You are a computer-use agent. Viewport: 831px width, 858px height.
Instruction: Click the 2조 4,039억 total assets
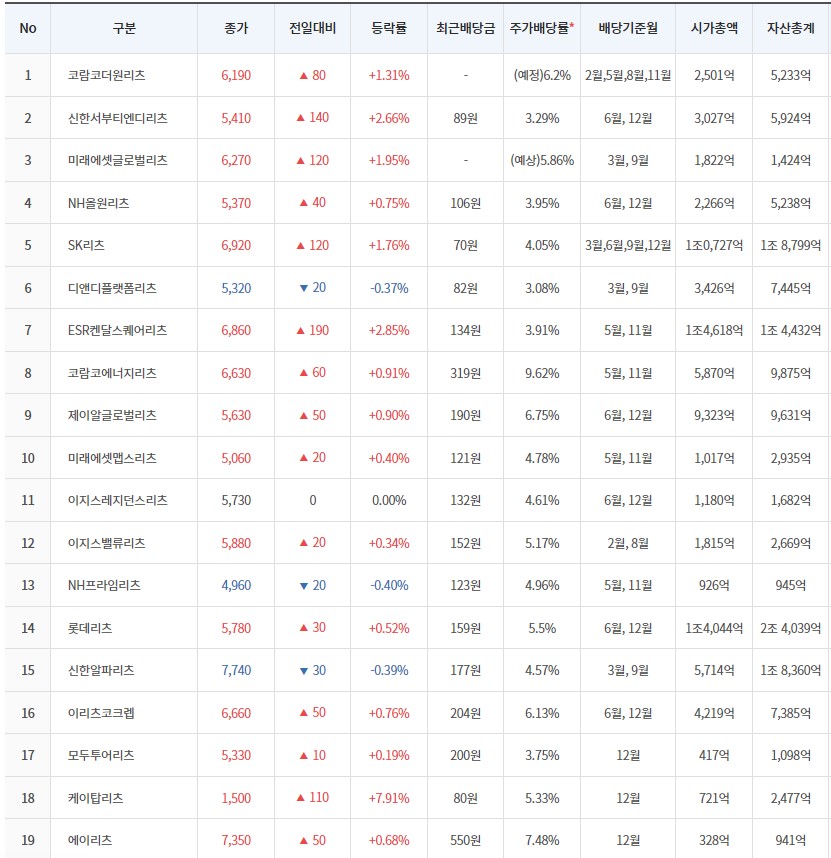click(791, 628)
